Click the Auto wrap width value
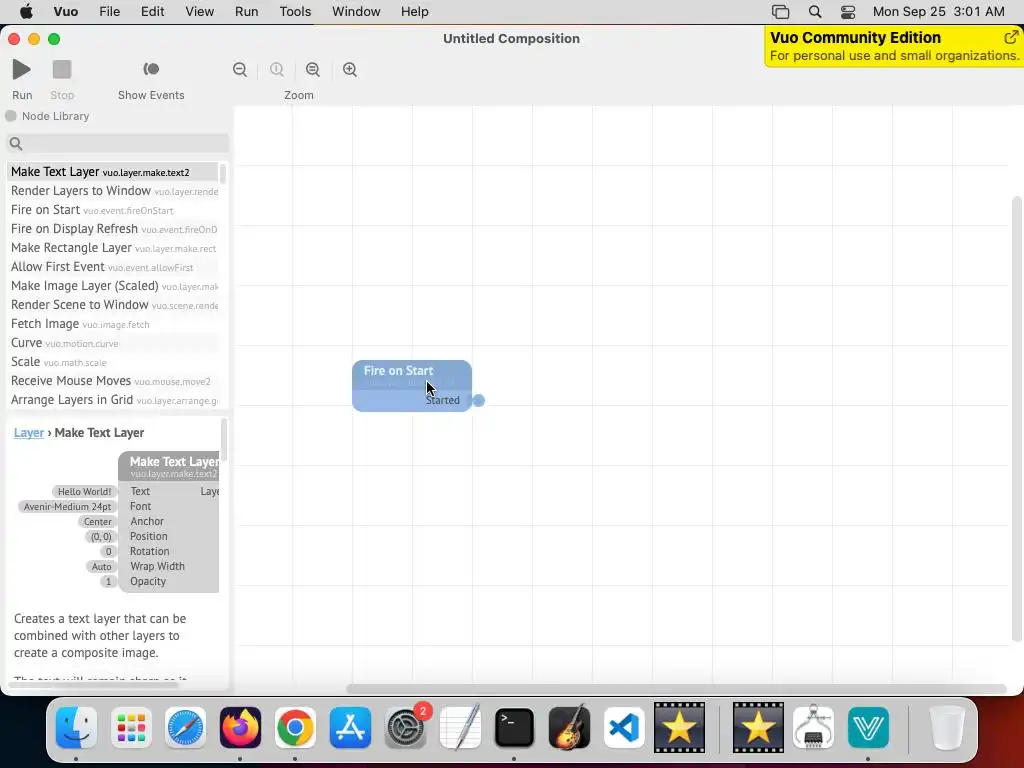The height and width of the screenshot is (768, 1024). coord(101,566)
